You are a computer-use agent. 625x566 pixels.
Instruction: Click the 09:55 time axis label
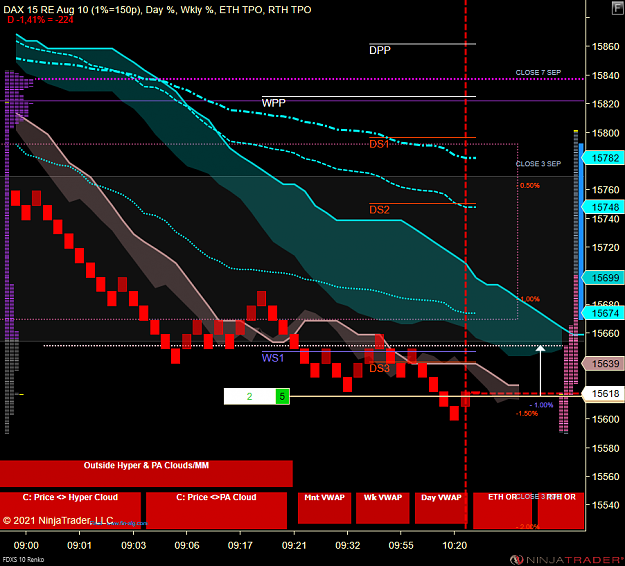coord(401,546)
